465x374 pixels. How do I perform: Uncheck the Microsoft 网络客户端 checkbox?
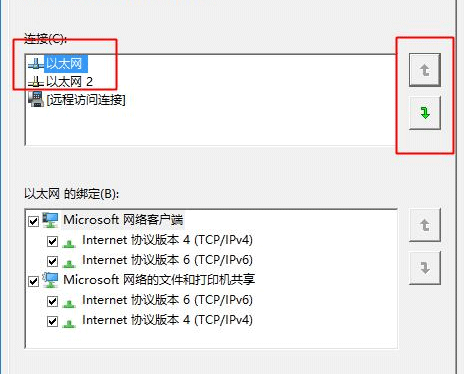(x=33, y=221)
